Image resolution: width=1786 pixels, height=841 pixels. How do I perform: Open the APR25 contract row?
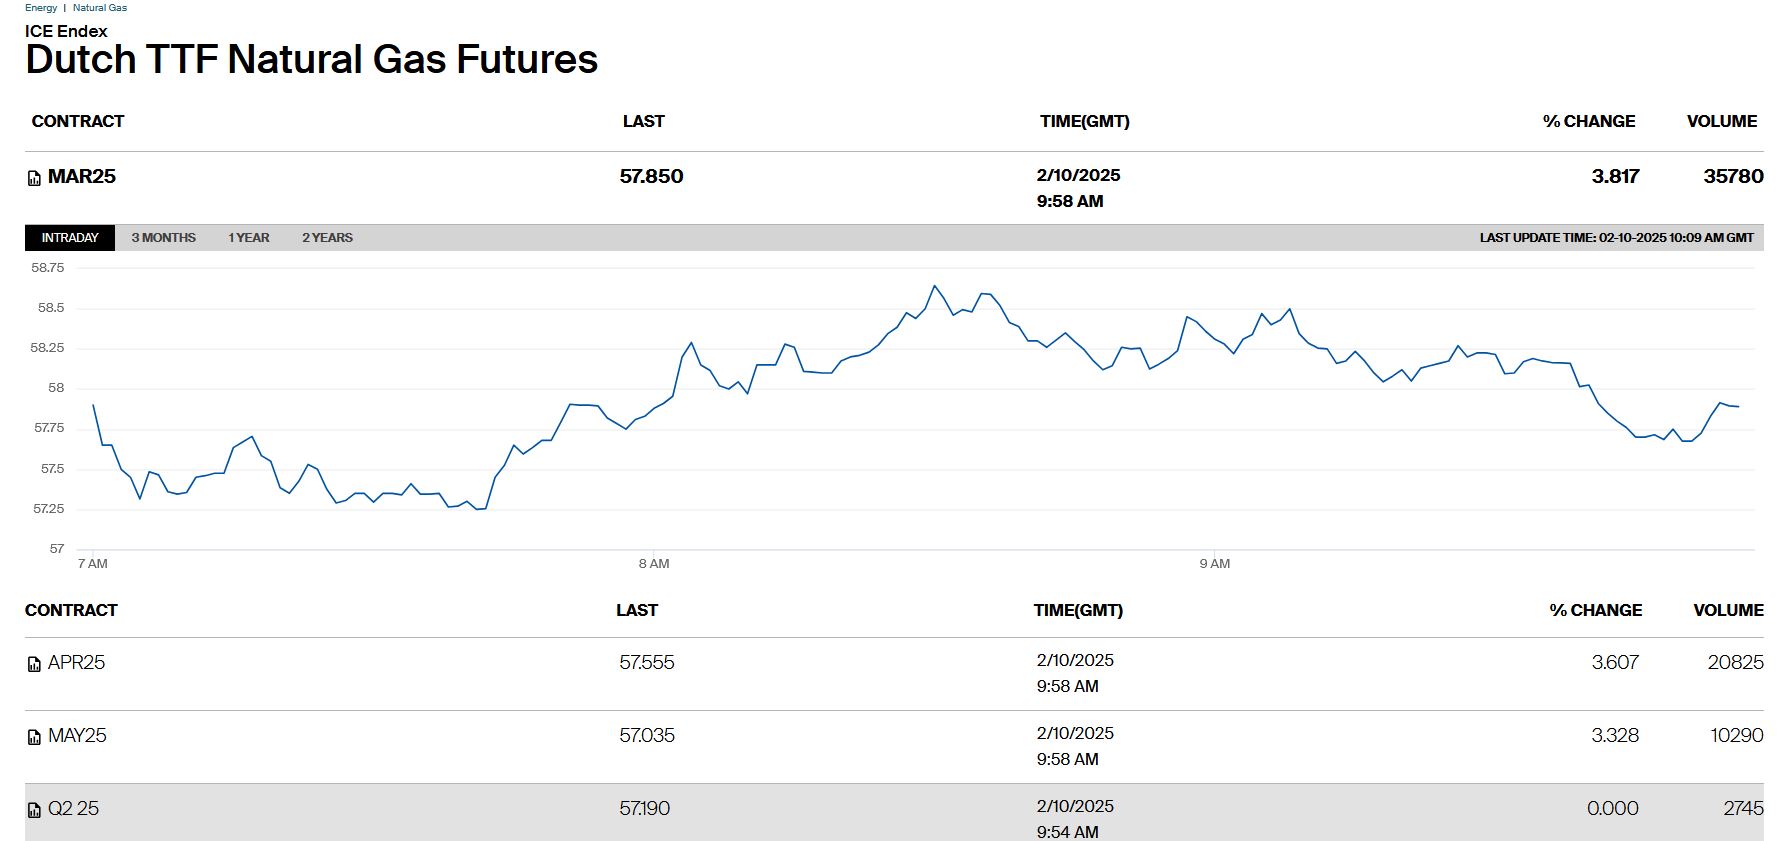click(76, 663)
